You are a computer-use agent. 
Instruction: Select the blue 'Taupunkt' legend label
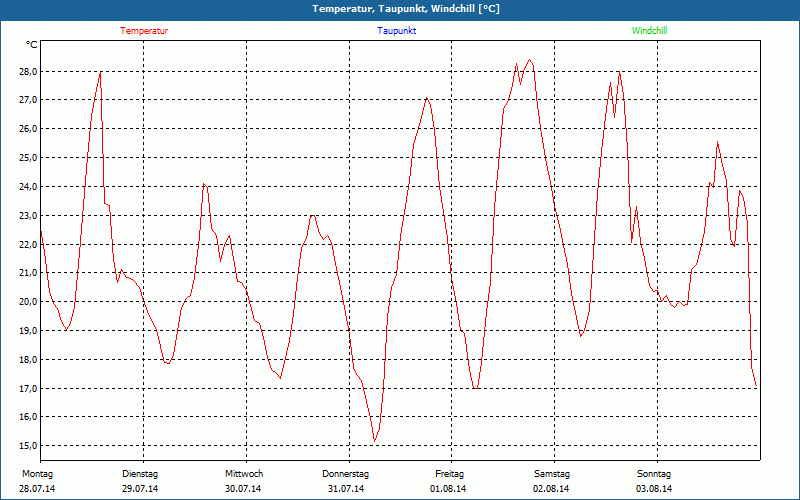pos(396,31)
